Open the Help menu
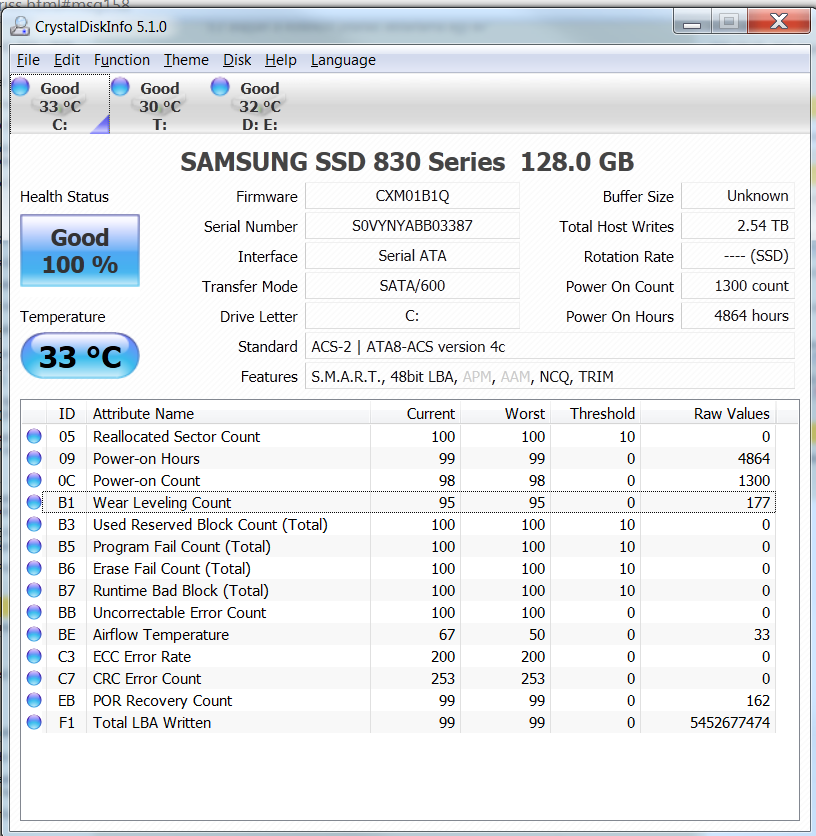816x836 pixels. pyautogui.click(x=281, y=60)
